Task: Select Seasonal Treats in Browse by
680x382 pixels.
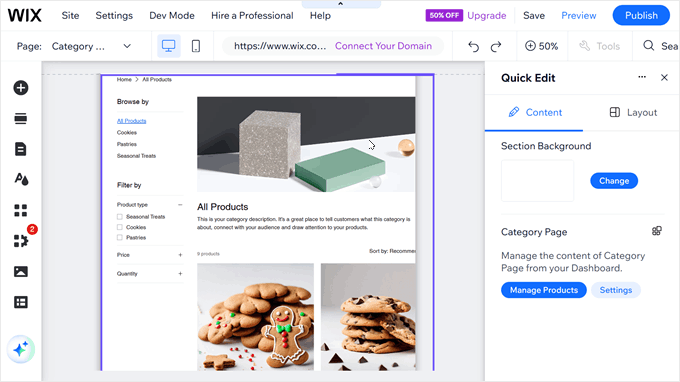Action: click(x=136, y=156)
